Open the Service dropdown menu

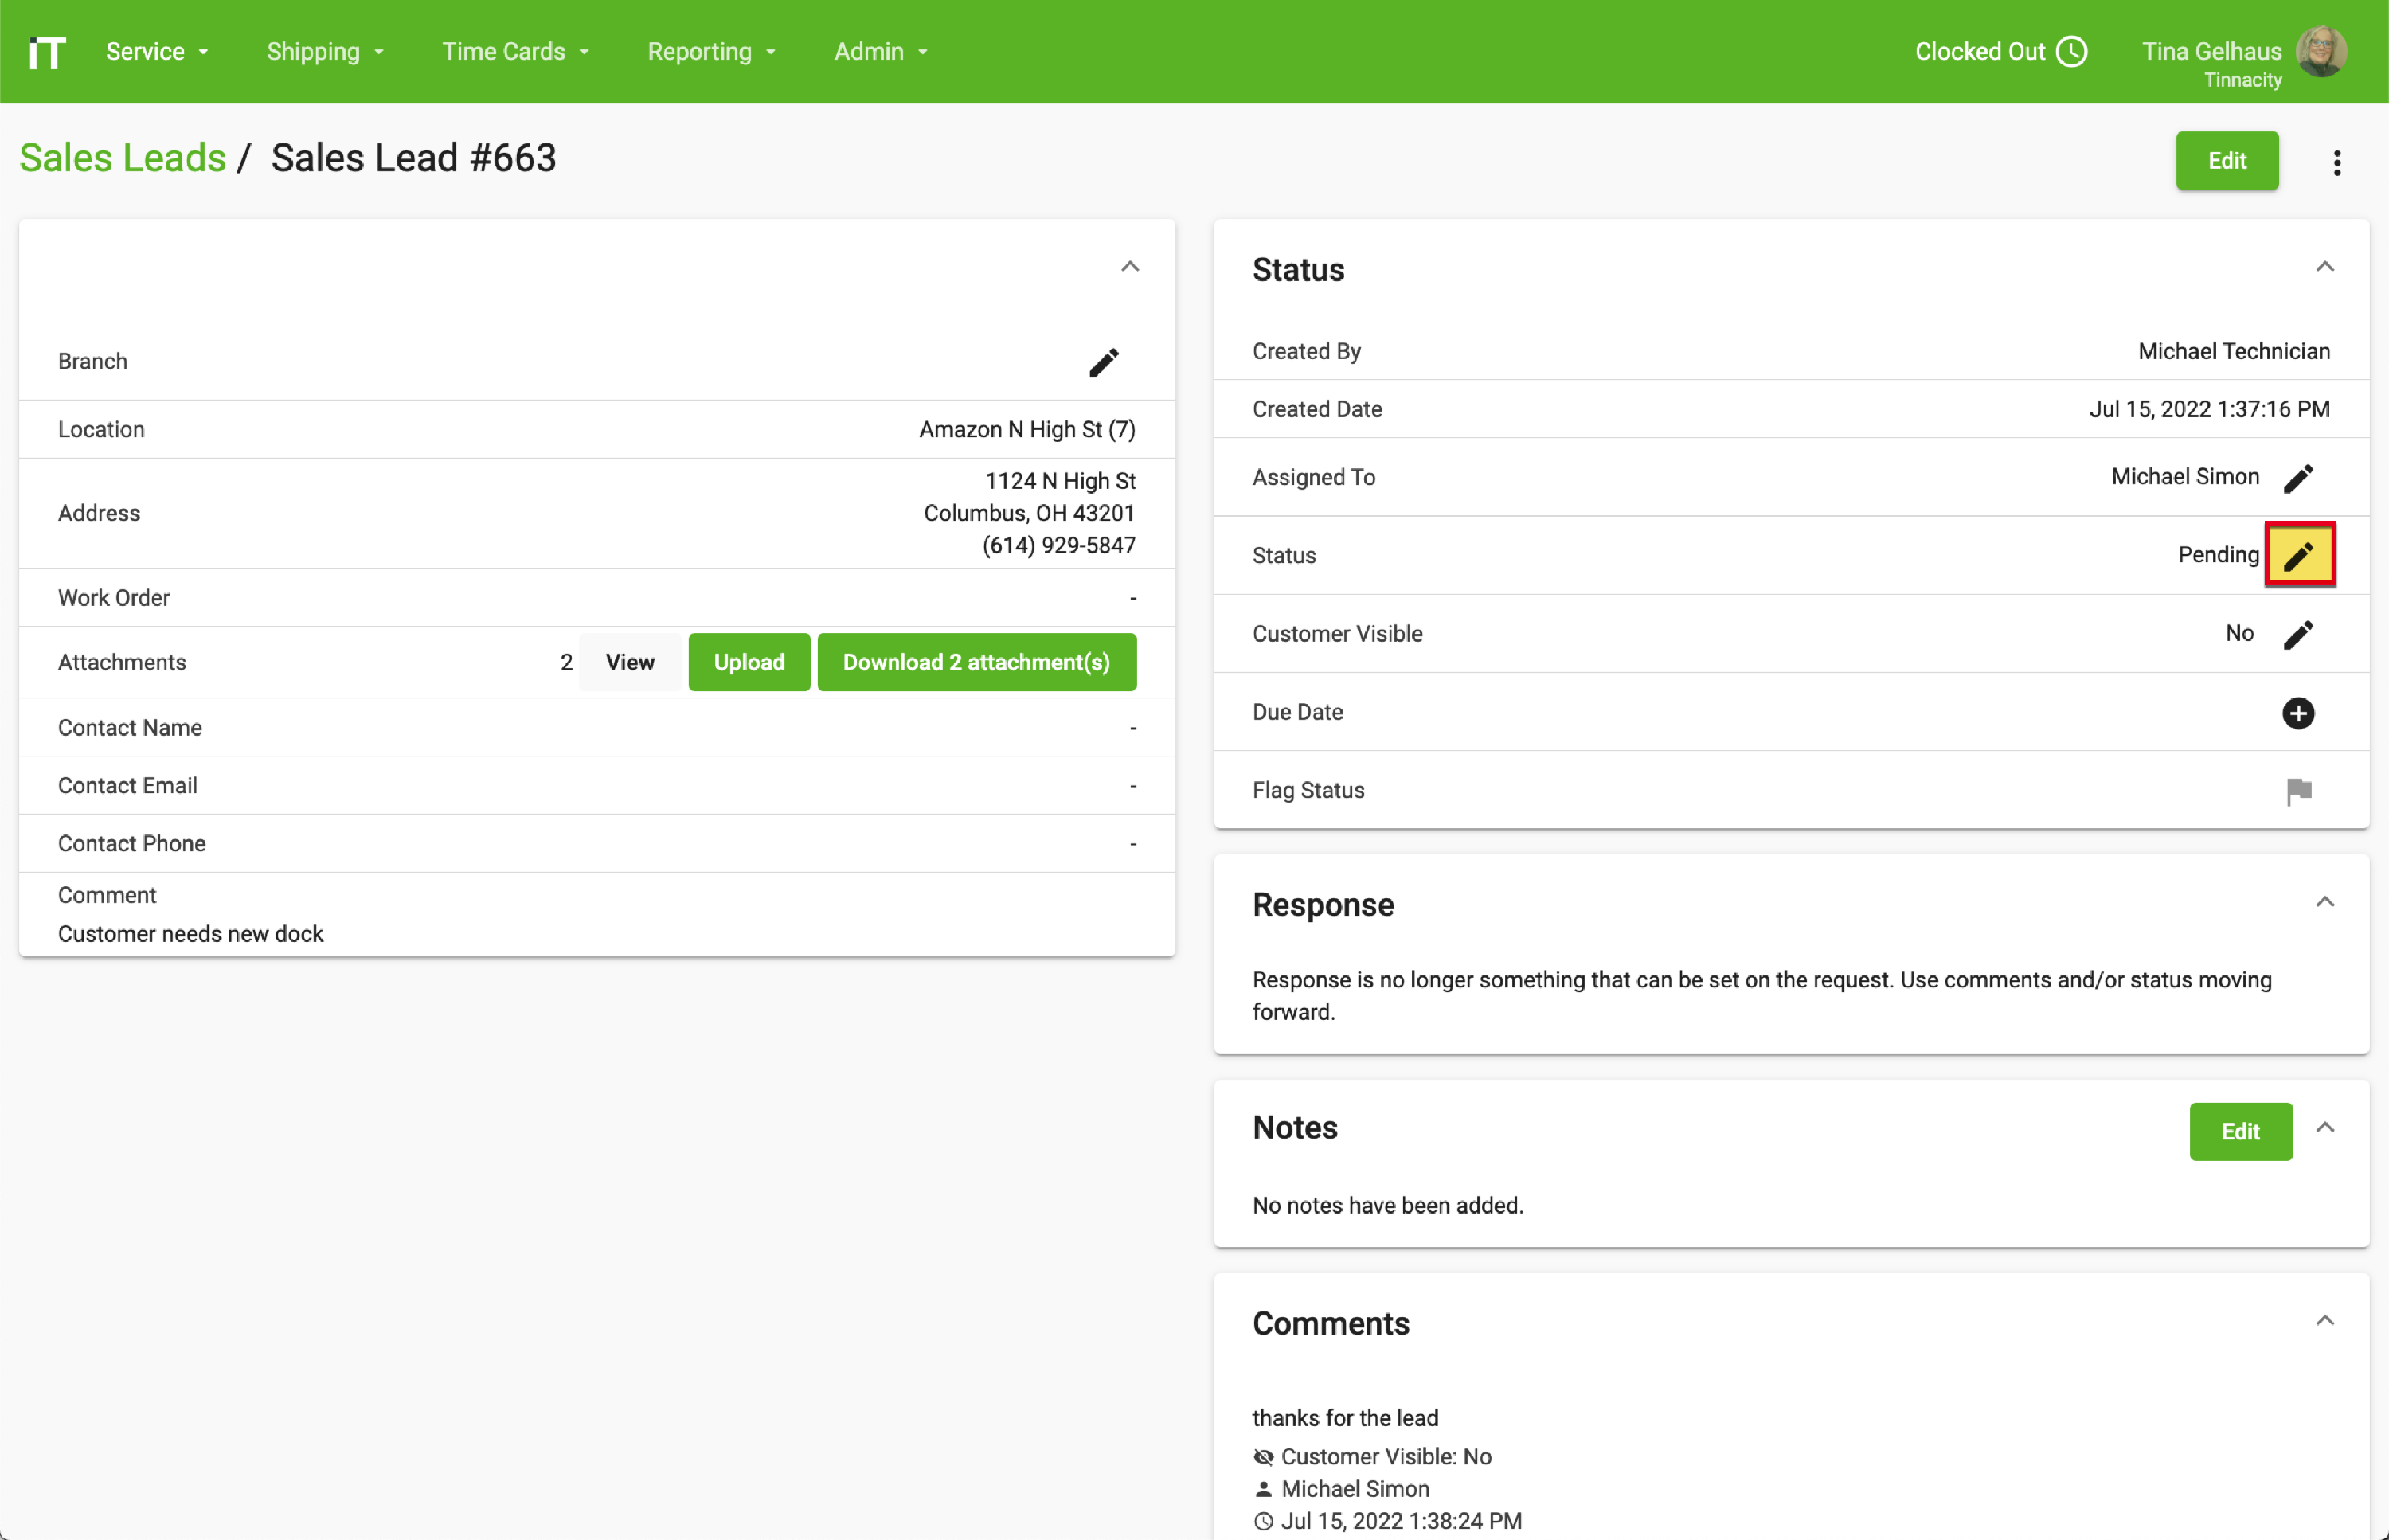tap(156, 51)
